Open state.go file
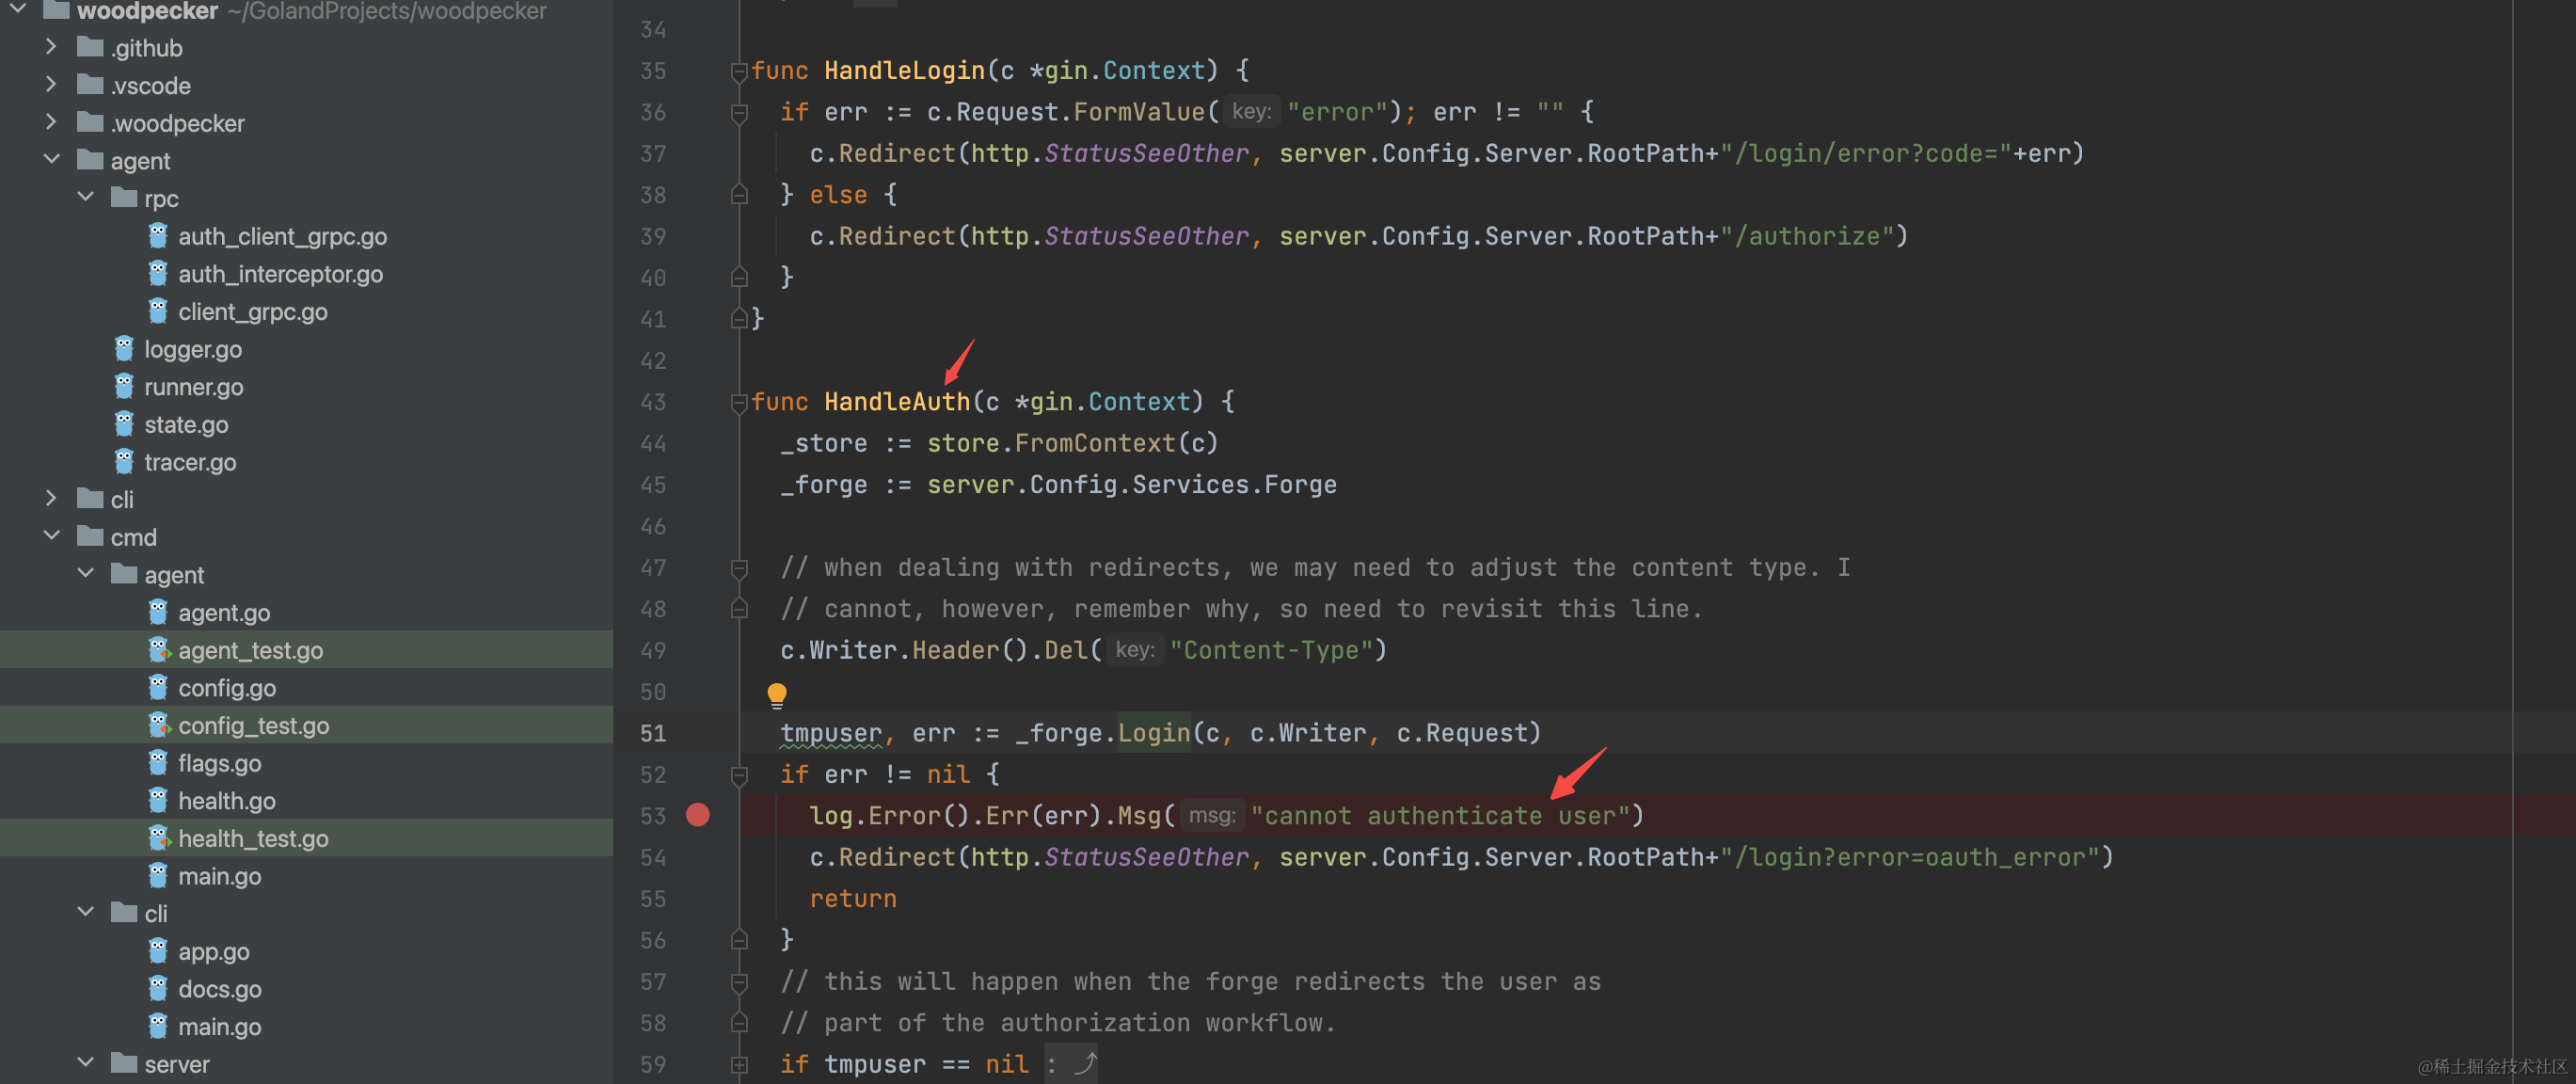This screenshot has width=2576, height=1084. click(186, 424)
